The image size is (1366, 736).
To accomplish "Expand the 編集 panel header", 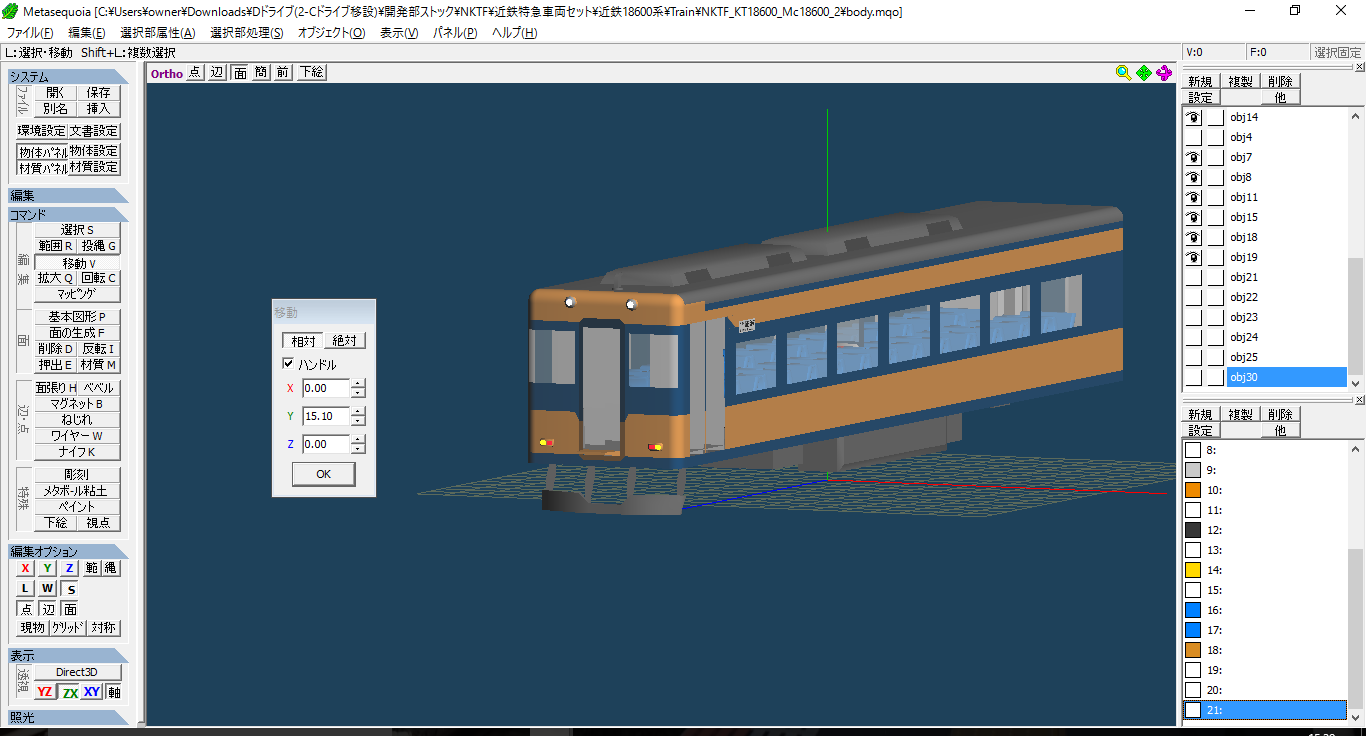I will pyautogui.click(x=68, y=195).
